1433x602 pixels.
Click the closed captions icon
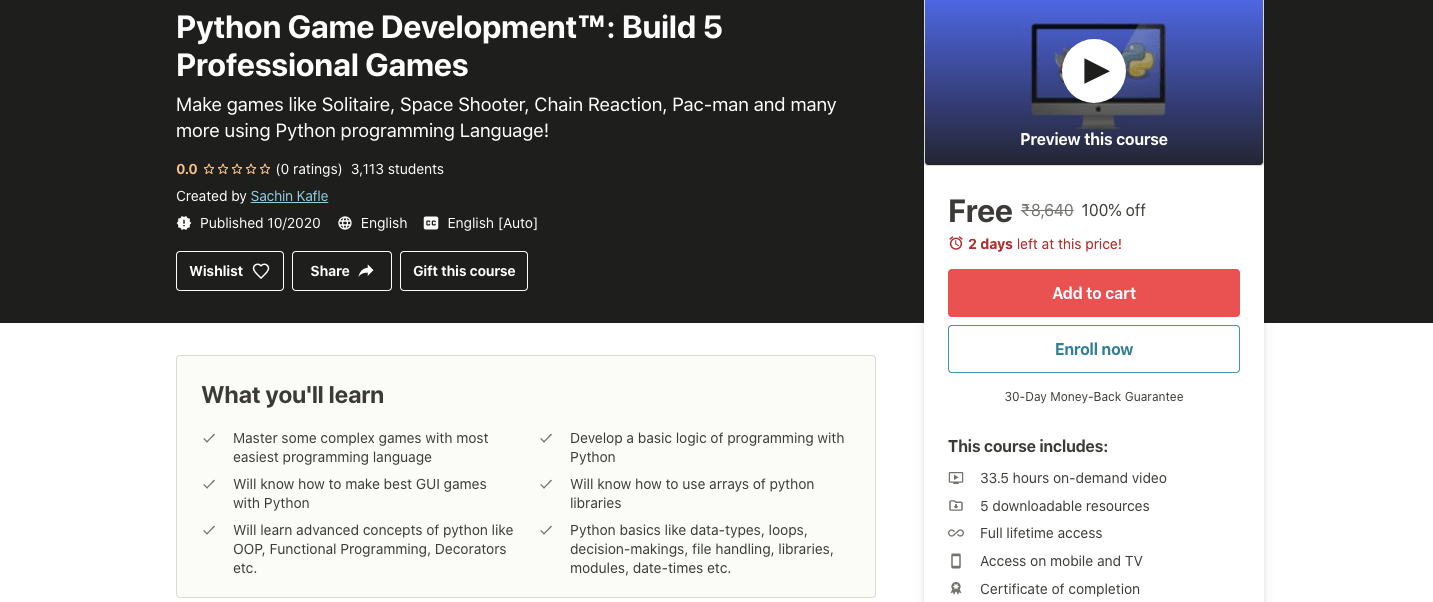431,223
